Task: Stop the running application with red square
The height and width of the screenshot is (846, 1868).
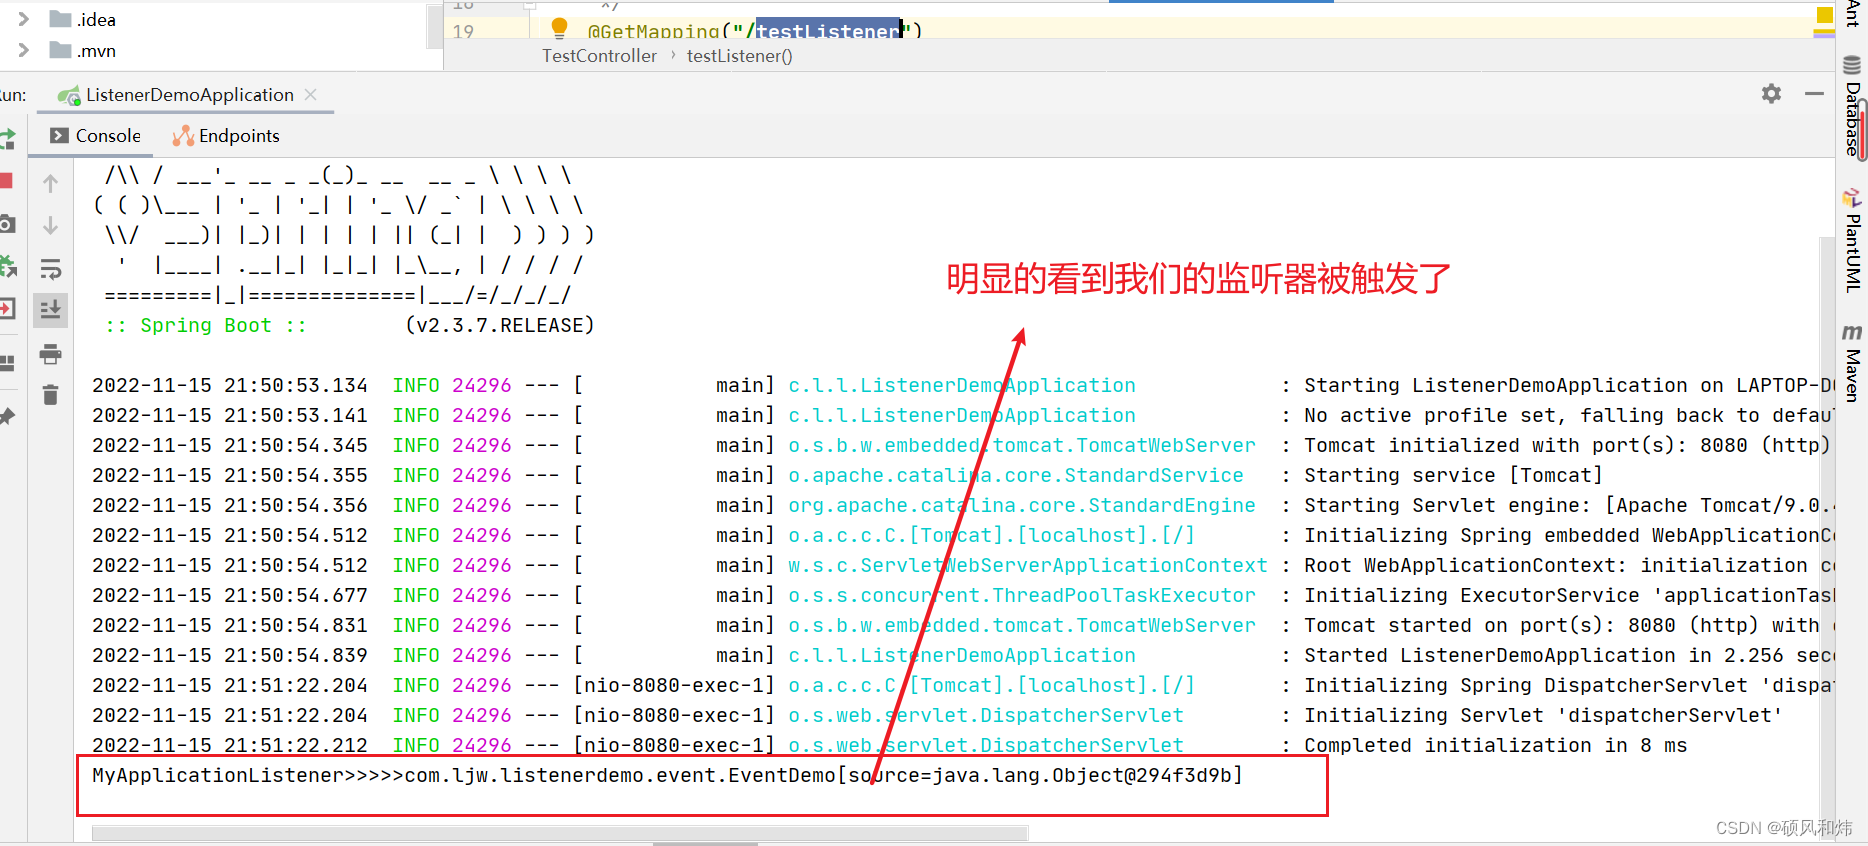Action: tap(6, 181)
